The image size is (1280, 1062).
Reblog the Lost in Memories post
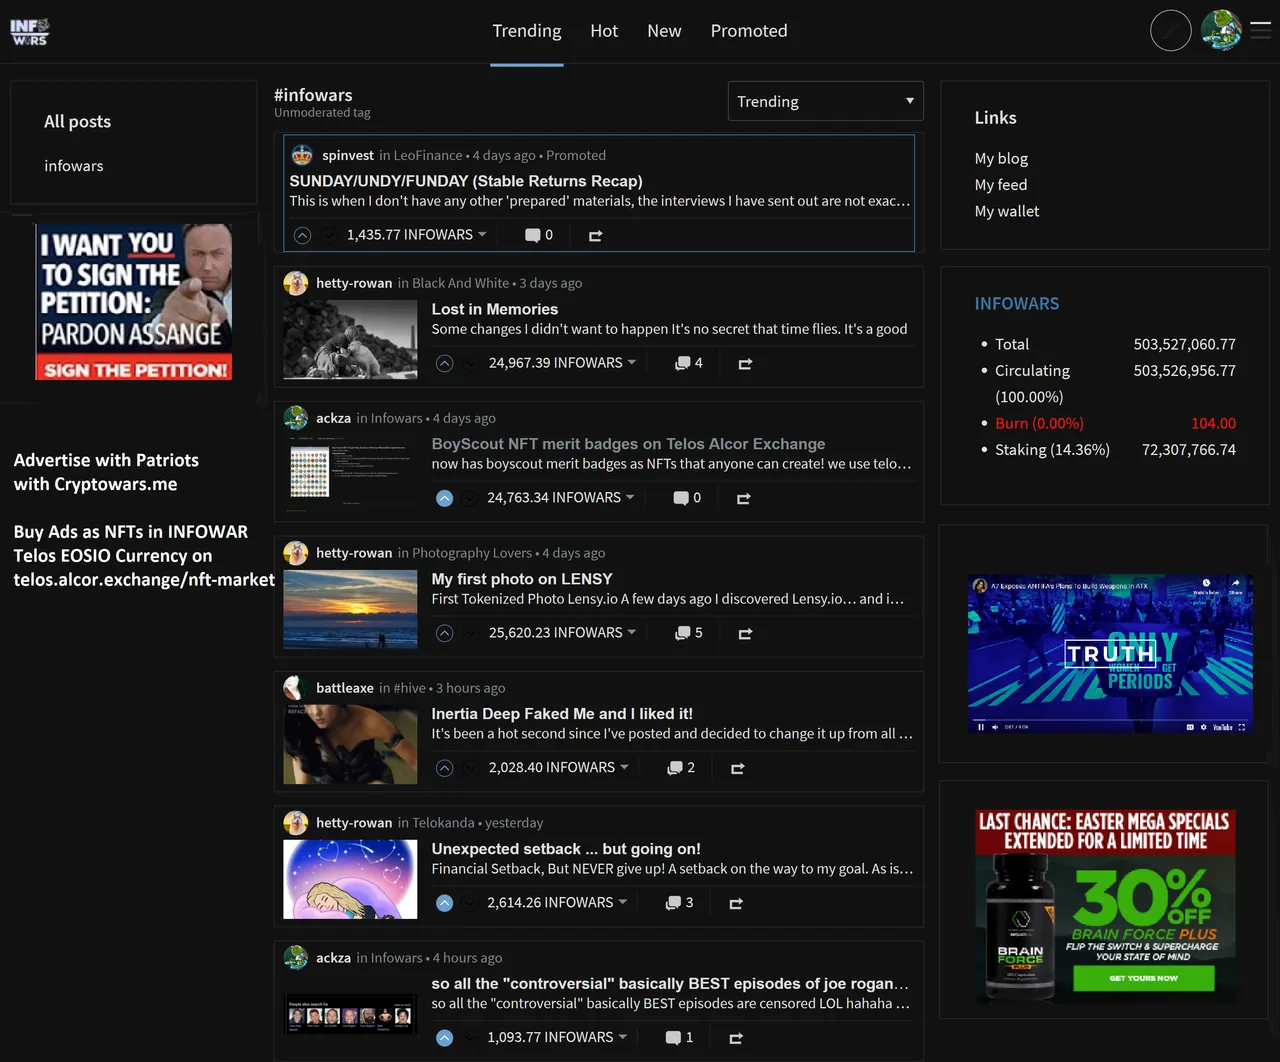(x=745, y=364)
